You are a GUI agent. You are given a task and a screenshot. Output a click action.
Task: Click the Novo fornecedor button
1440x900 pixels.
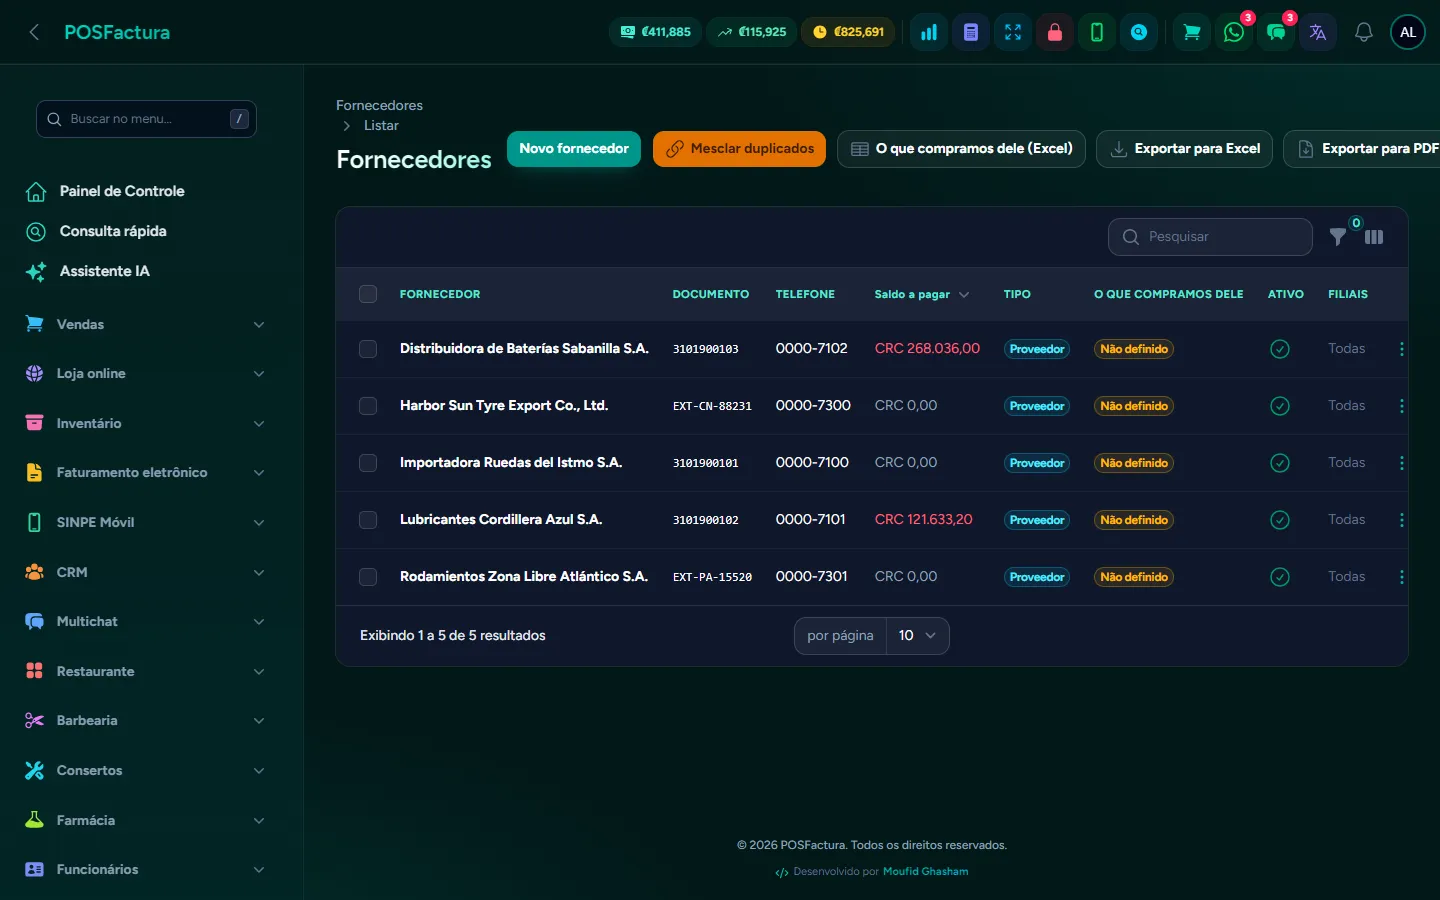pos(574,149)
